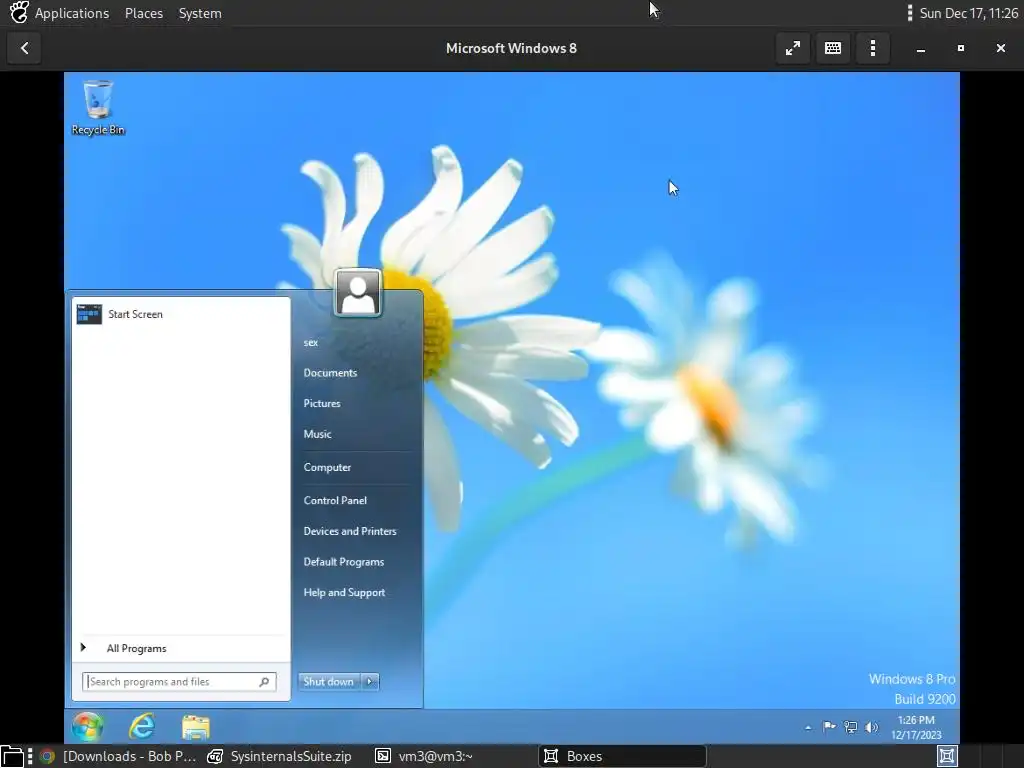Open Music from the Start menu

pos(317,434)
